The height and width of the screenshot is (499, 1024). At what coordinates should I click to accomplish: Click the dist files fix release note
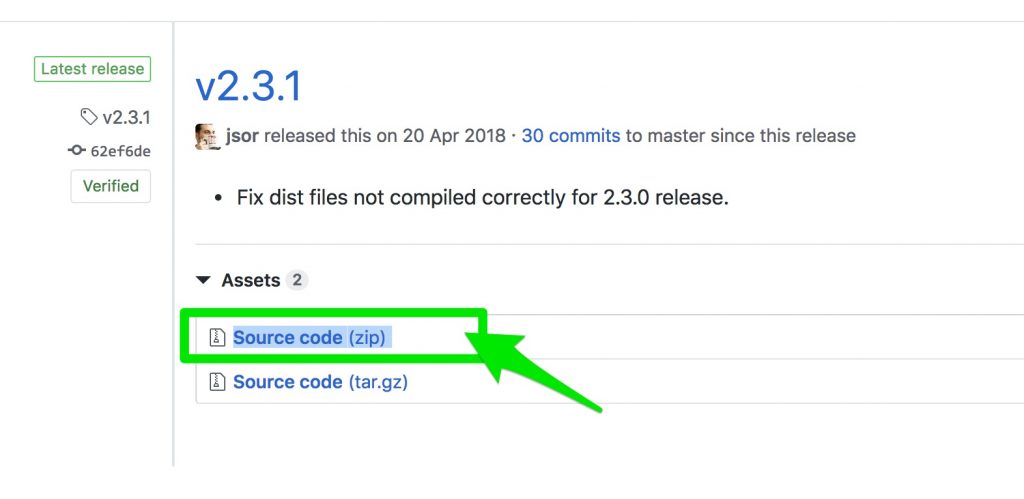[x=482, y=197]
